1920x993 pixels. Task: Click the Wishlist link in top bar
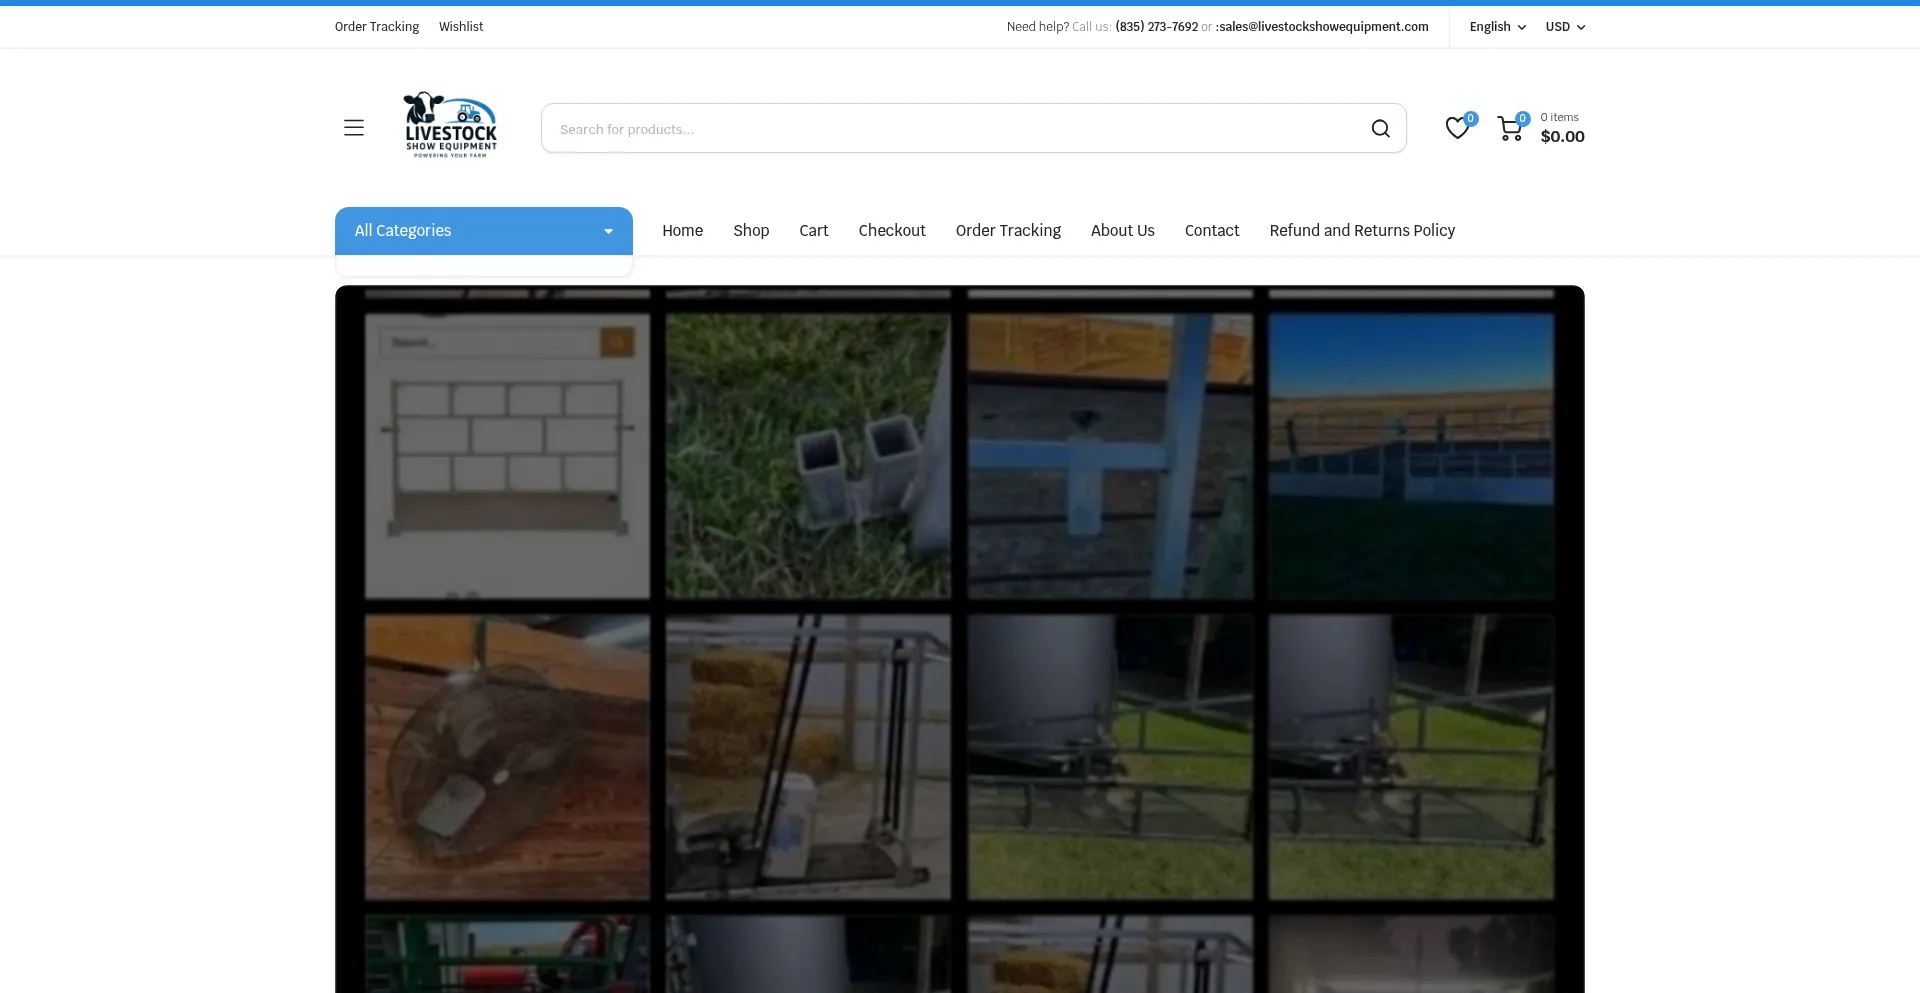click(x=460, y=27)
